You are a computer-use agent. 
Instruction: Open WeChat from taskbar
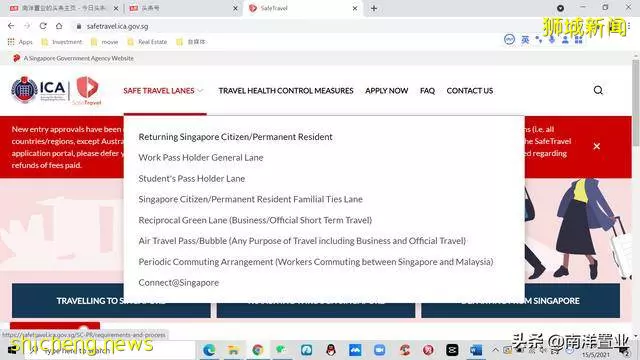[282, 350]
